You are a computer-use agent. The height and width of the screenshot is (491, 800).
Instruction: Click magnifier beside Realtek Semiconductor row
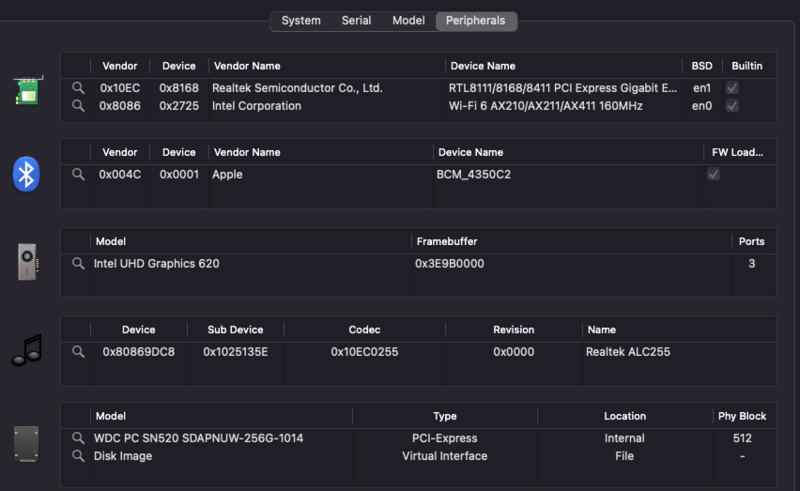pyautogui.click(x=78, y=88)
